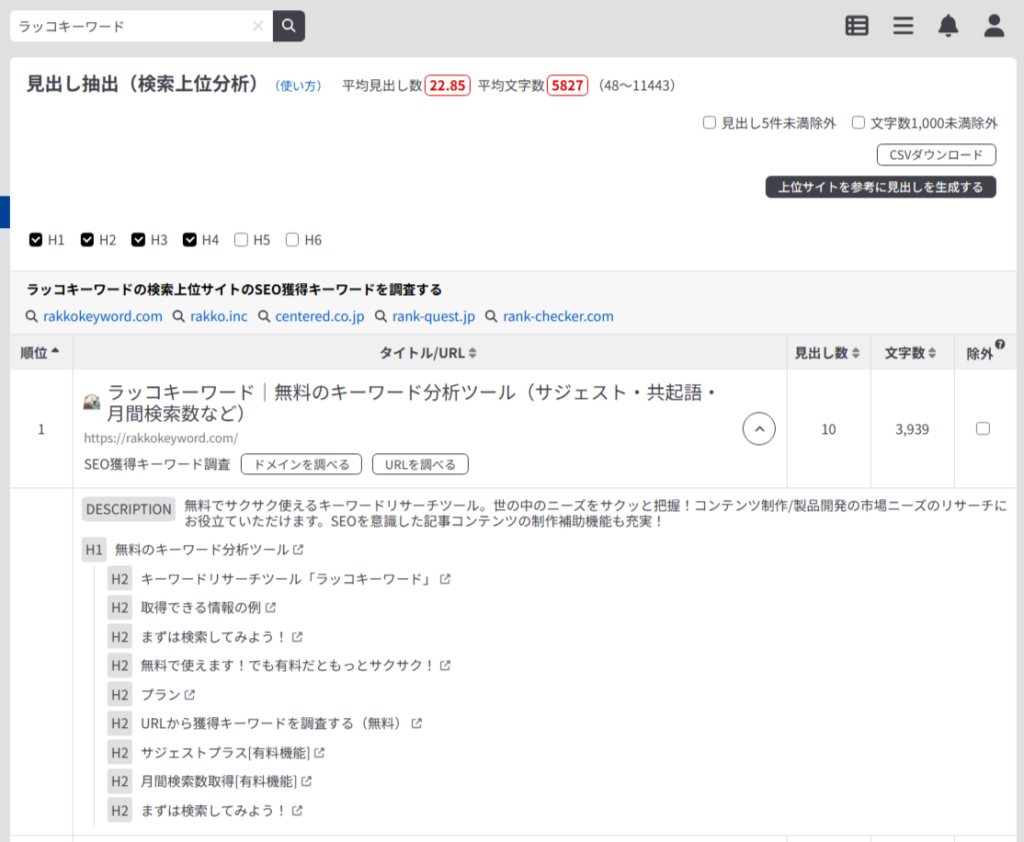Screen dimensions: 1024x842
Task: Sort by 見出し数 column header
Action: [827, 353]
